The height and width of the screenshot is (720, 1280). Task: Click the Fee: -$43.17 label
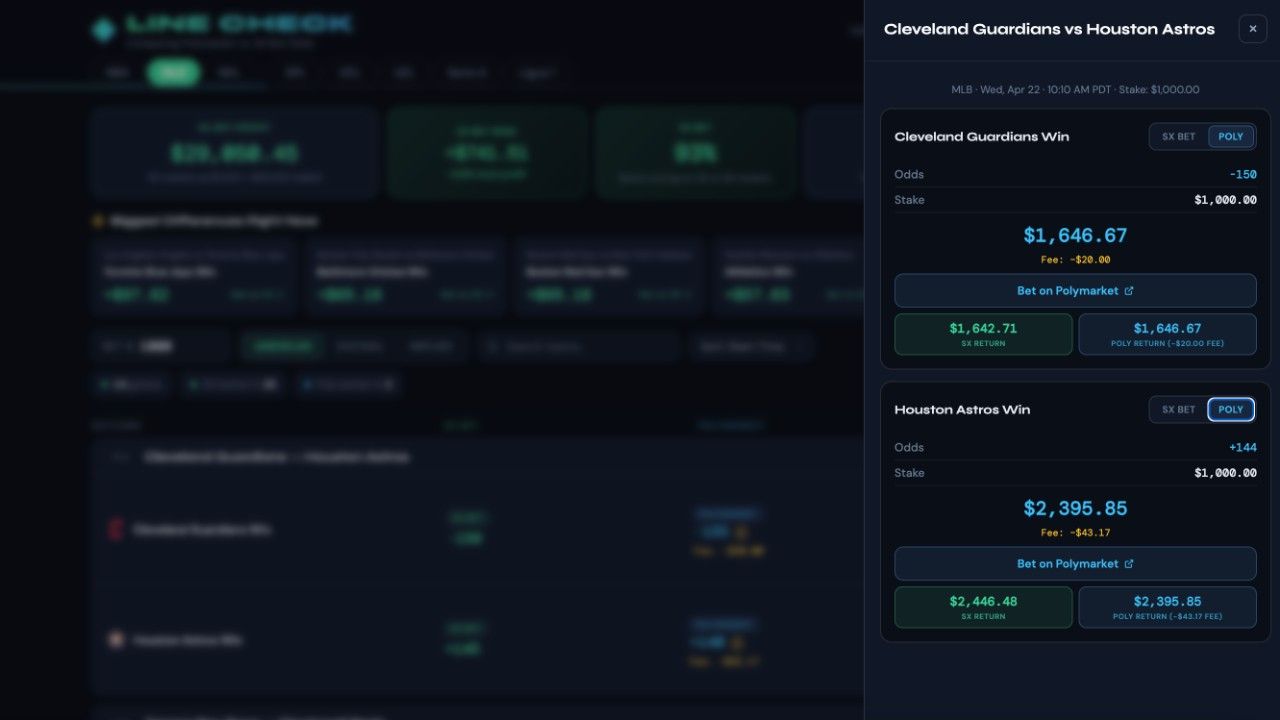(1075, 533)
